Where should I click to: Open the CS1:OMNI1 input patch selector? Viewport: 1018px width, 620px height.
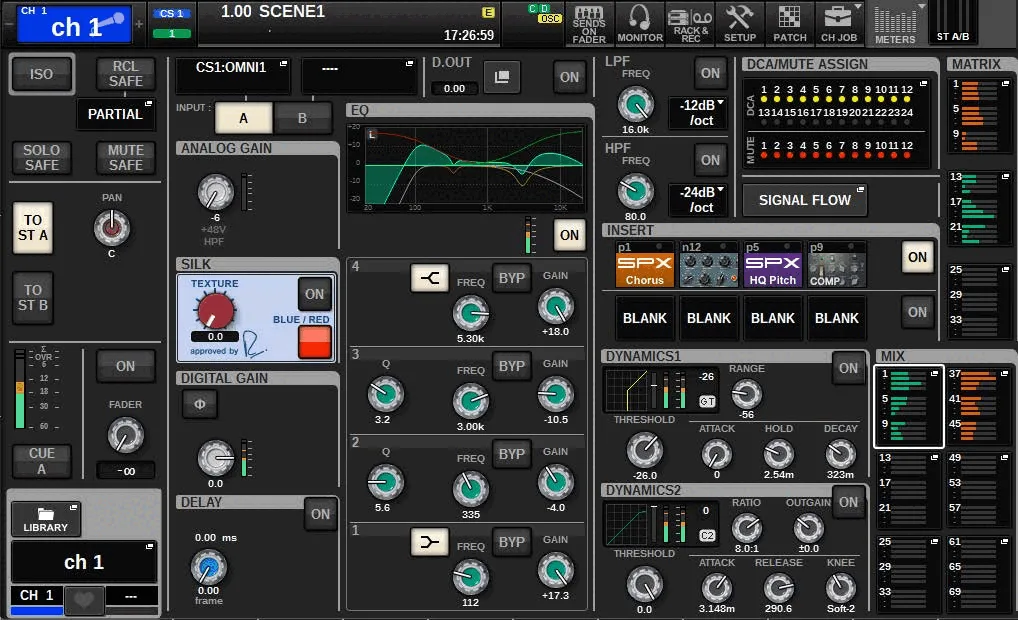point(232,76)
